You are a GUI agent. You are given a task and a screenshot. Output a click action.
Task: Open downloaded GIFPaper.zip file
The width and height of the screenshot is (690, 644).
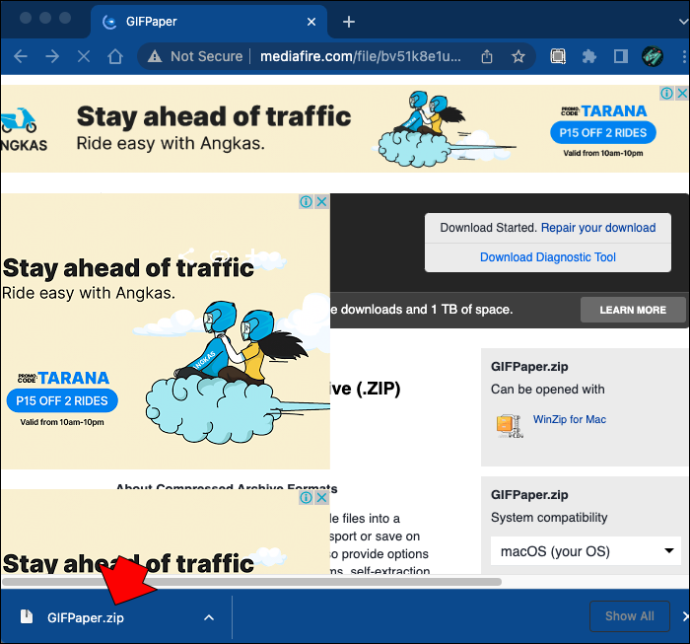pos(85,618)
